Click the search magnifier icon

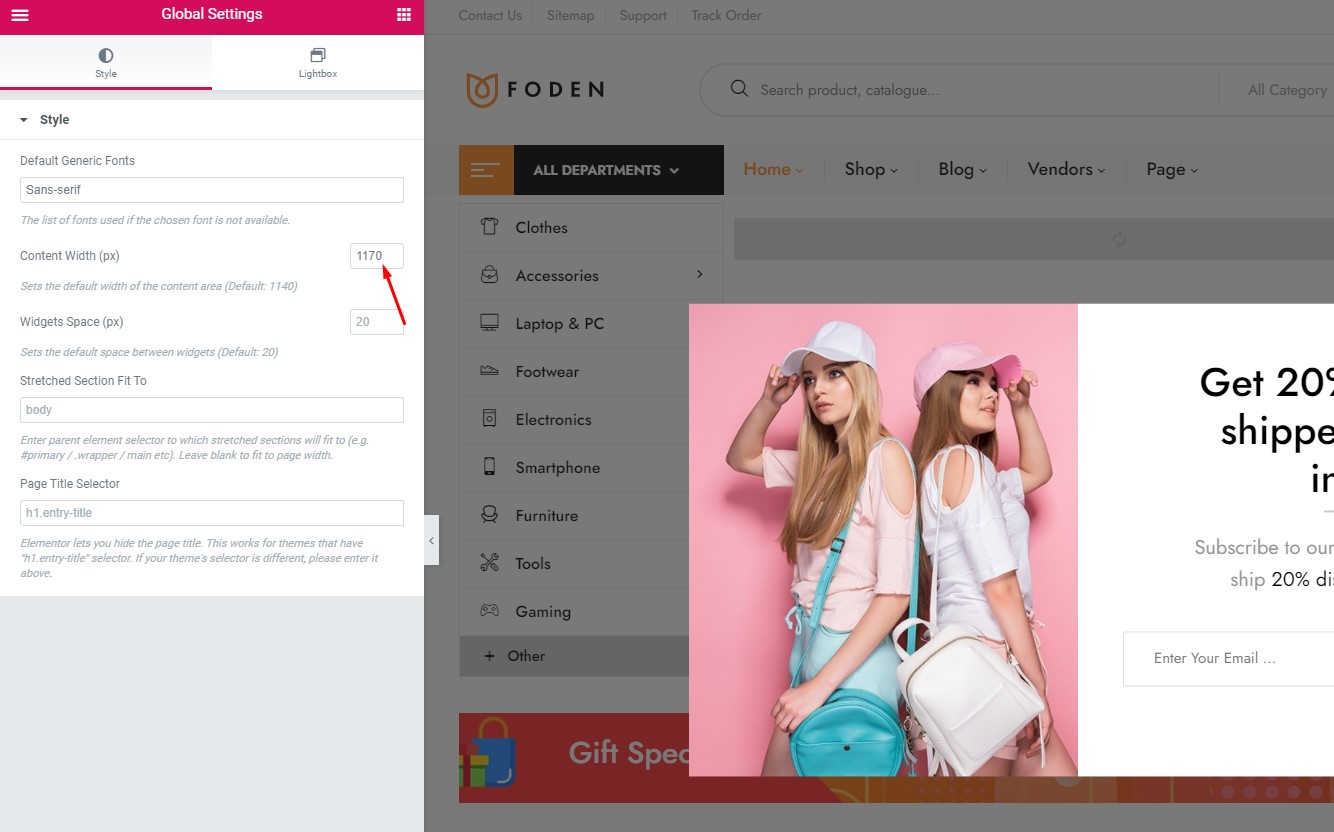click(x=740, y=89)
